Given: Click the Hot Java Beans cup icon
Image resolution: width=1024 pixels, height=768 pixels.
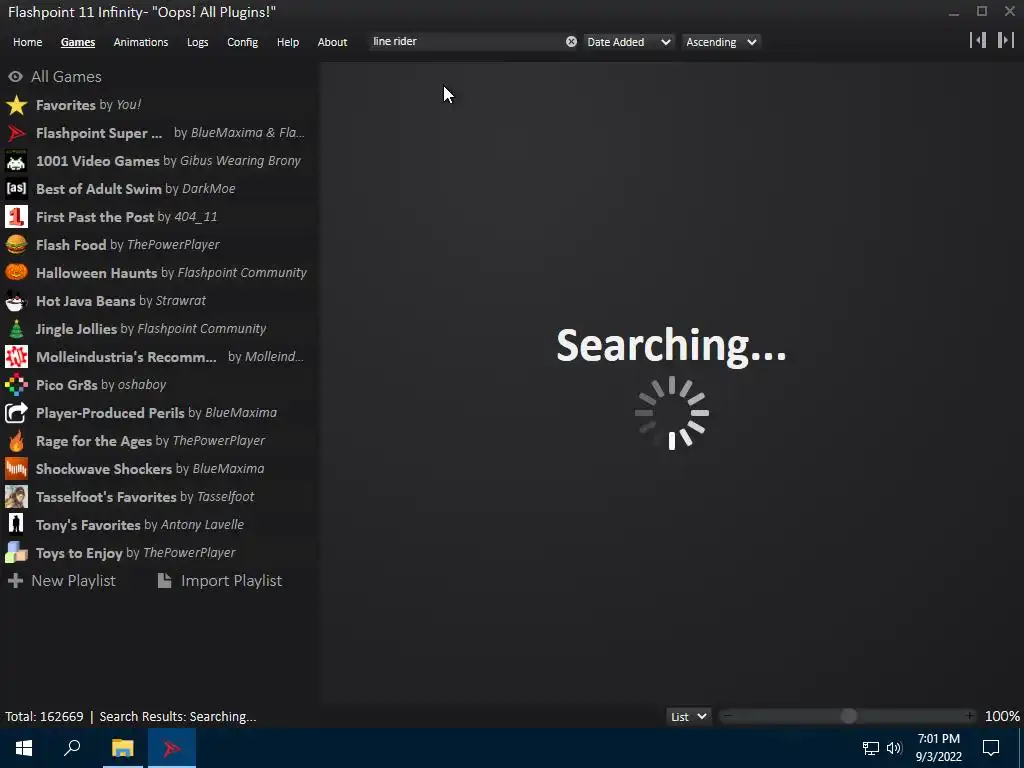Looking at the screenshot, I should tap(16, 301).
